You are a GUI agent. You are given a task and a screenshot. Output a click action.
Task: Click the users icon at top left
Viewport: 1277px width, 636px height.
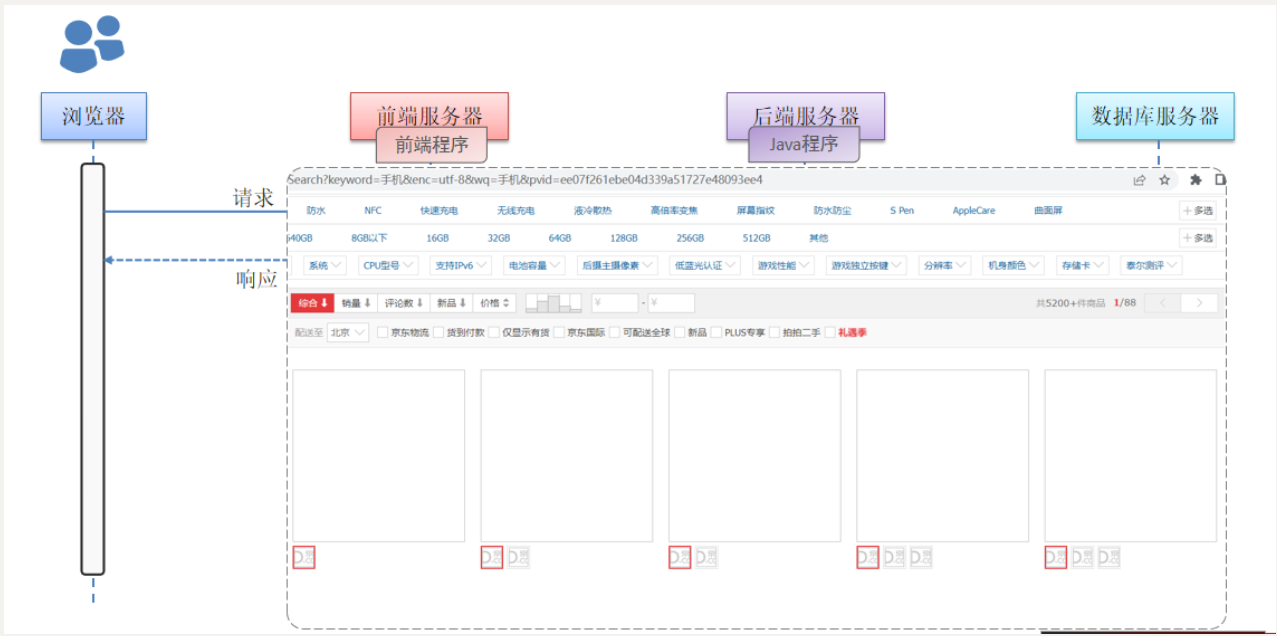click(x=92, y=44)
